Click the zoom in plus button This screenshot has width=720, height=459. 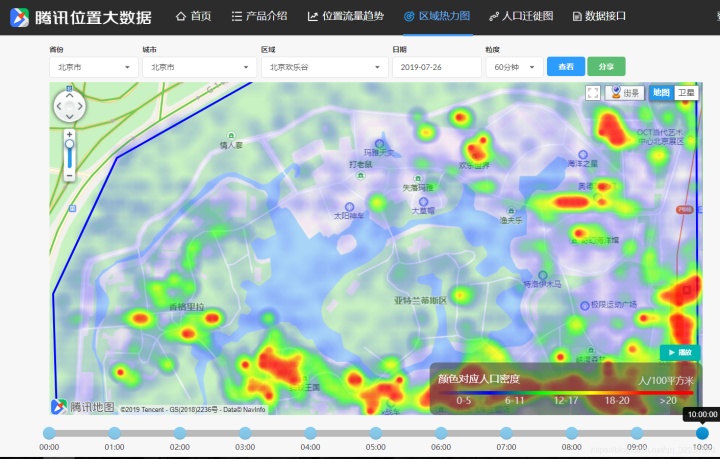[69, 134]
